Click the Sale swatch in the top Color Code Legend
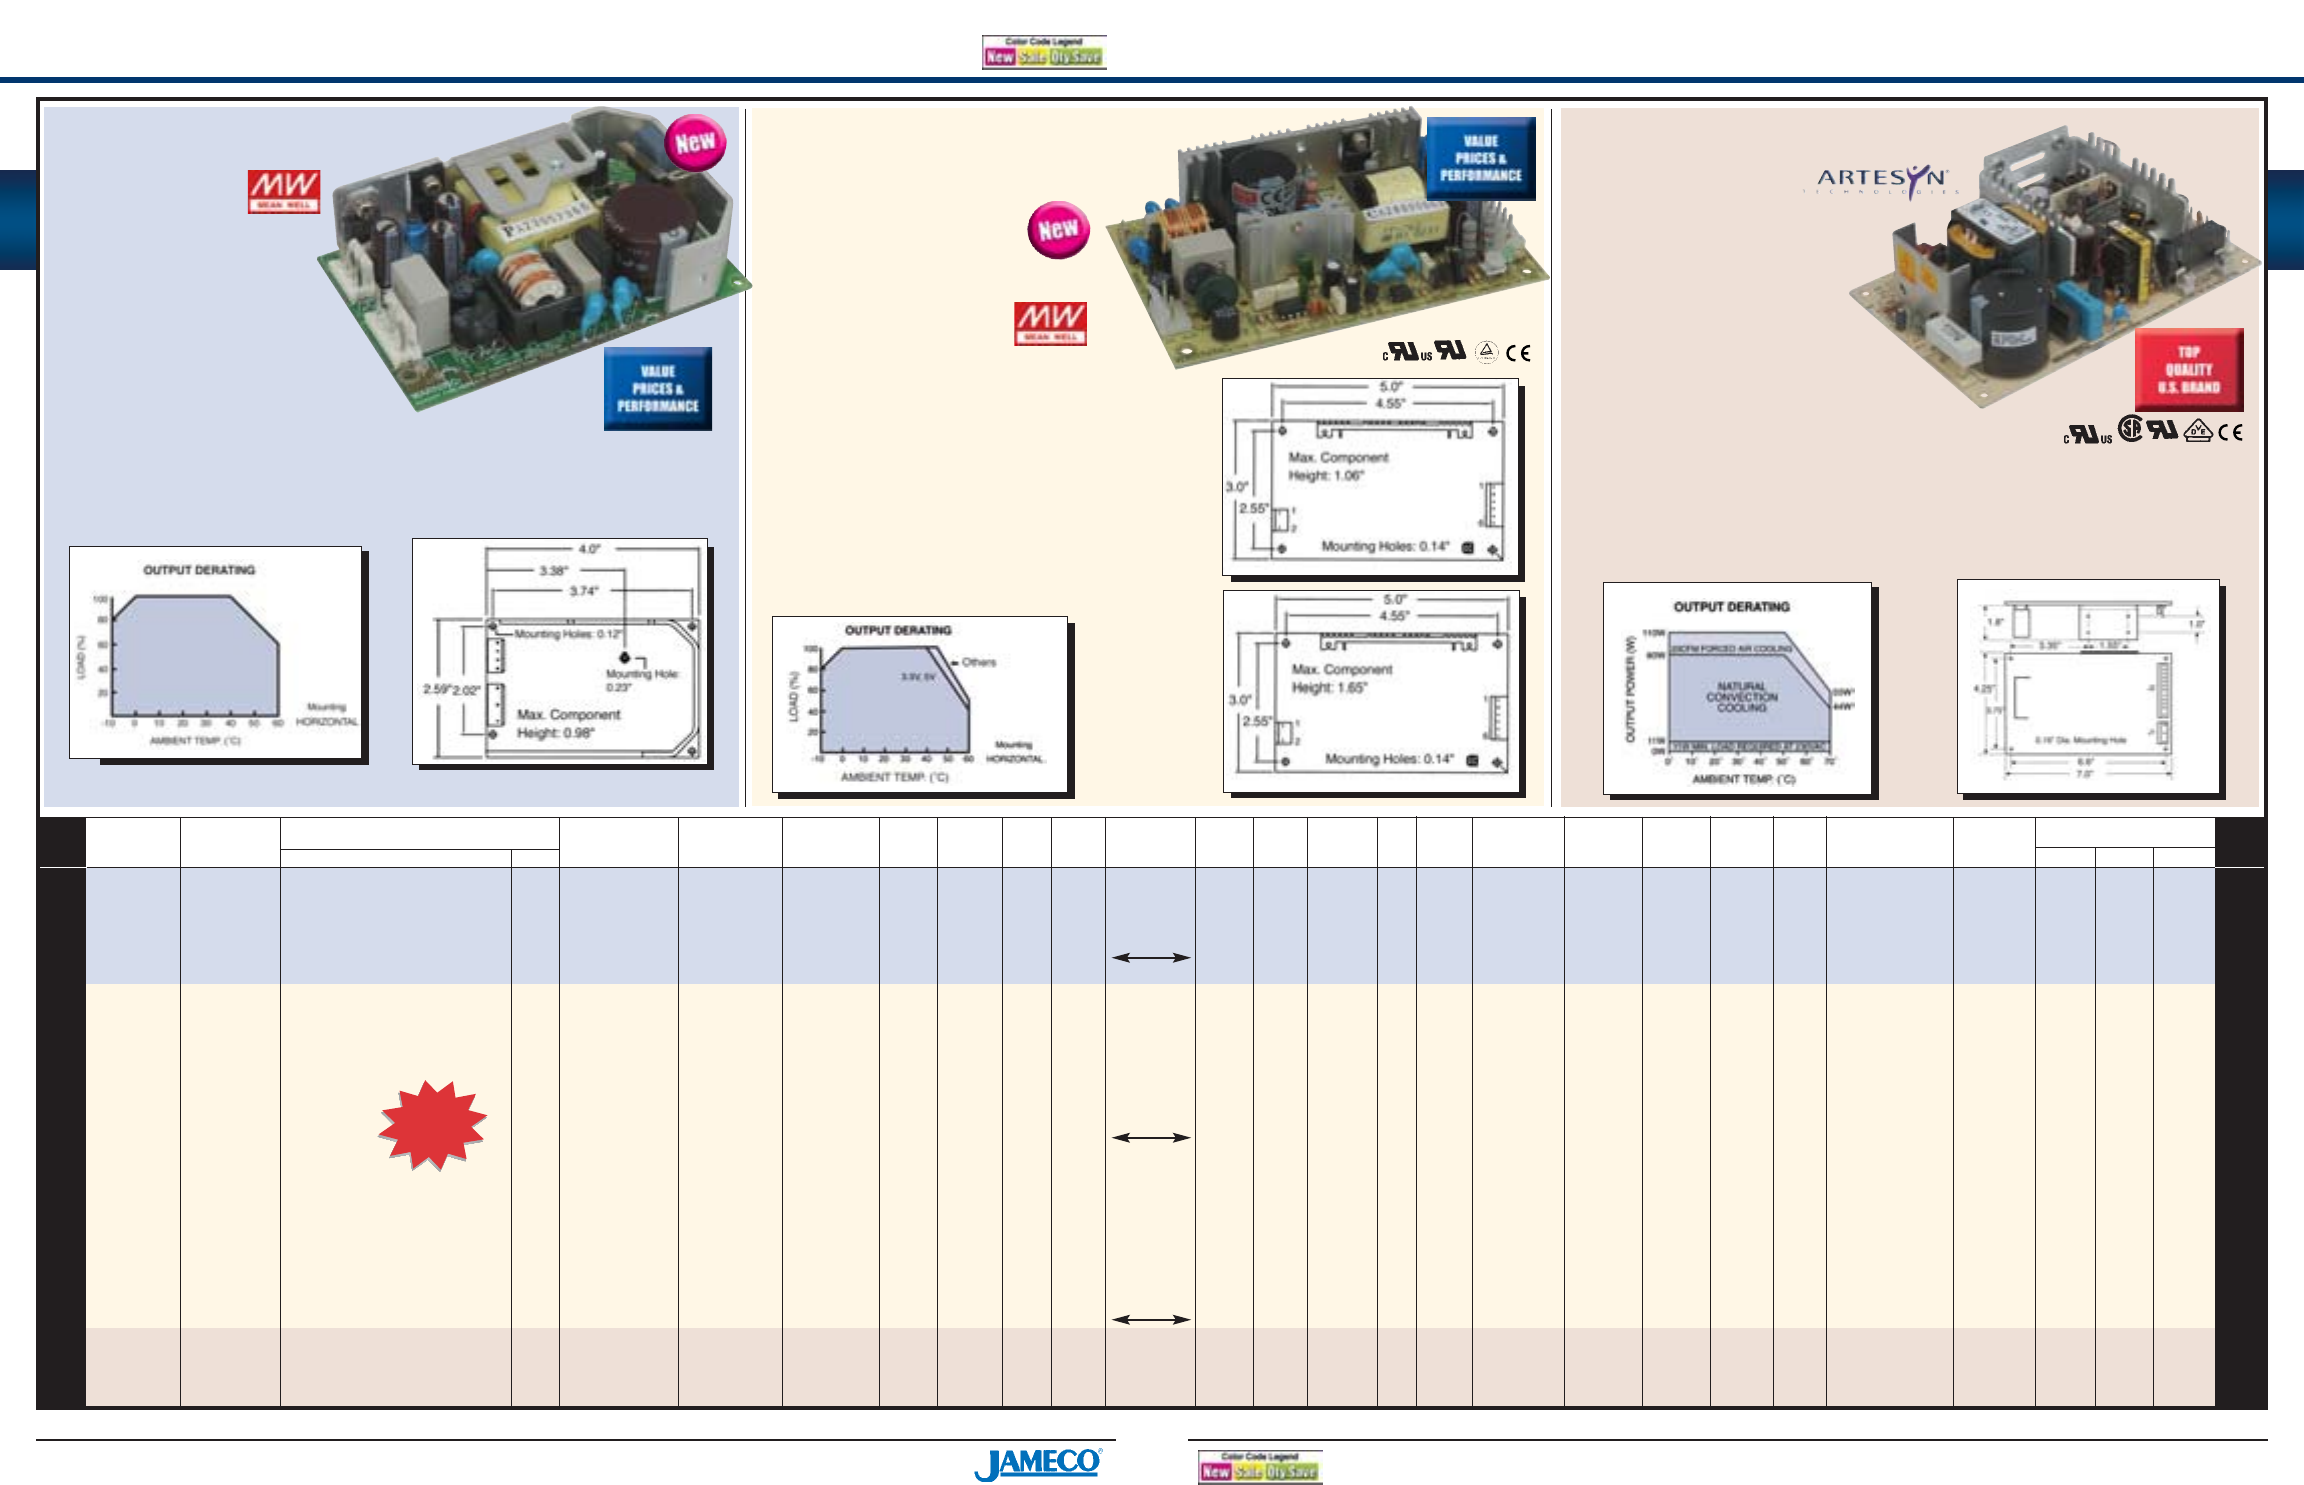Viewport: 2304px width, 1485px height. click(x=1033, y=57)
